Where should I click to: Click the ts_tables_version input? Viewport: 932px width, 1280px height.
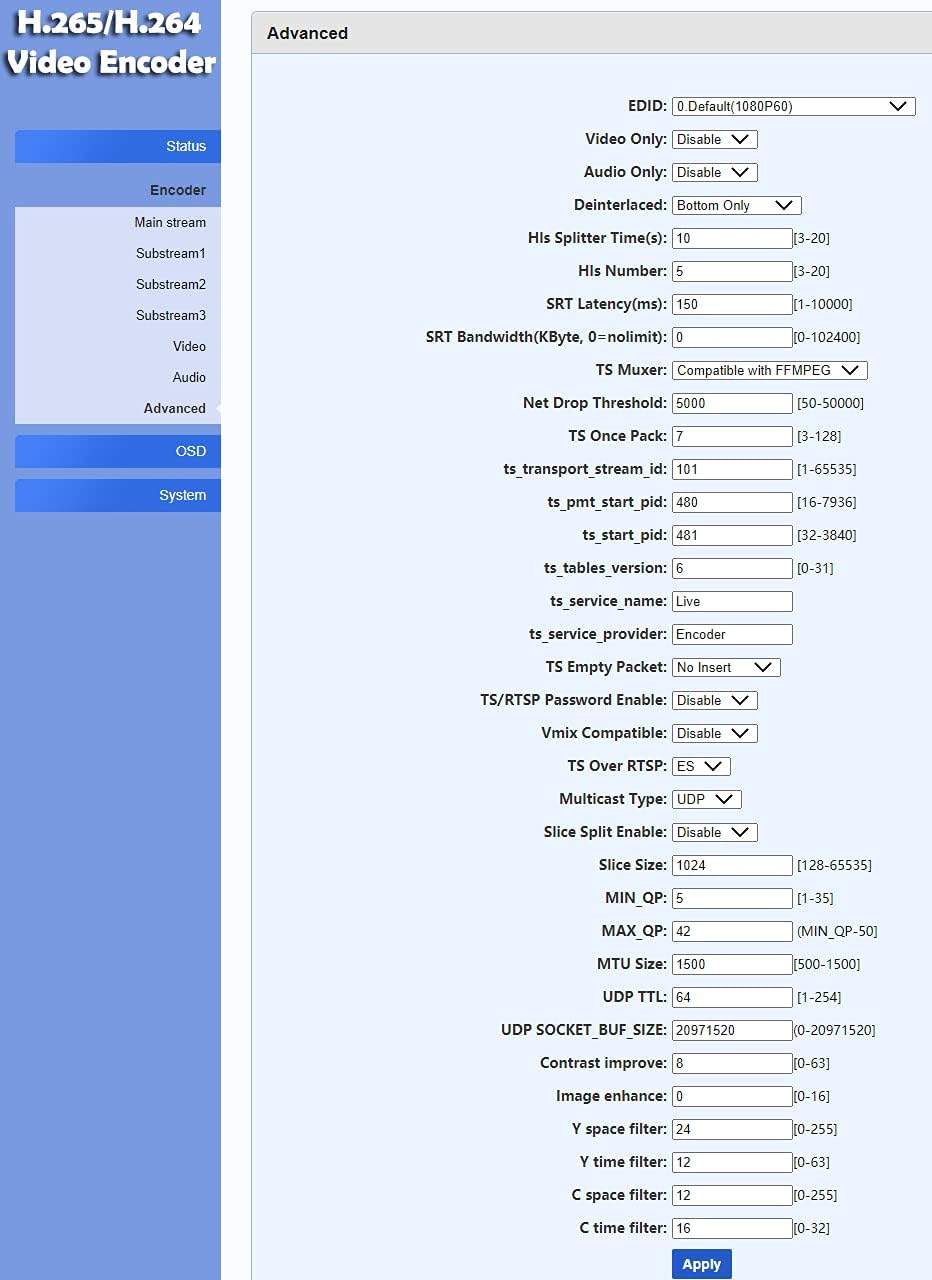tap(732, 568)
